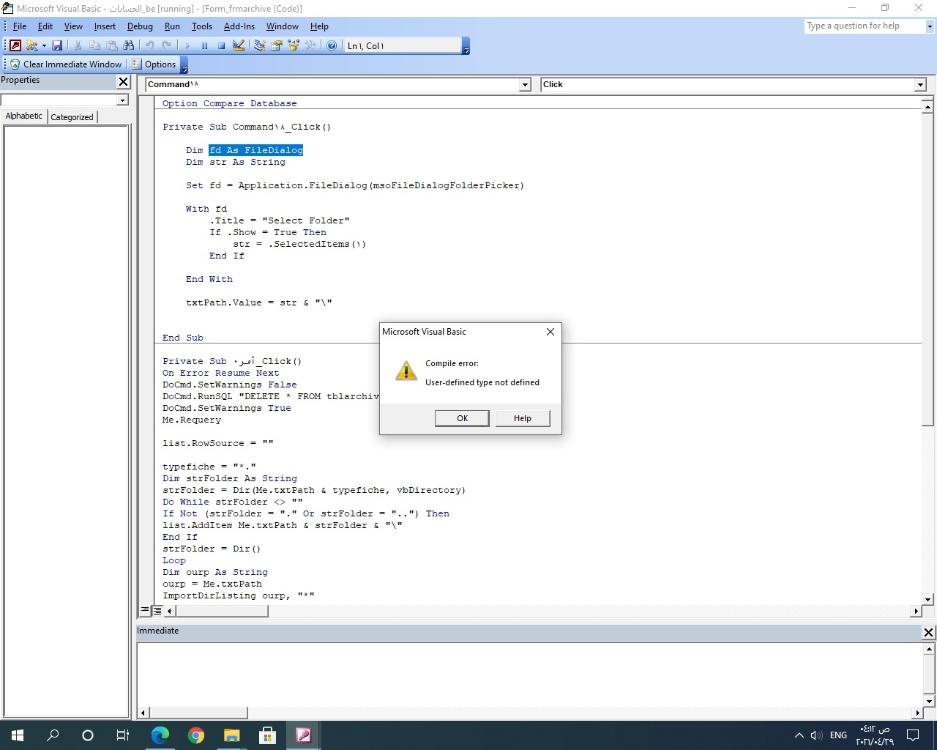937x750 pixels.
Task: Click the Clear Immediate Window button
Action: click(x=66, y=65)
